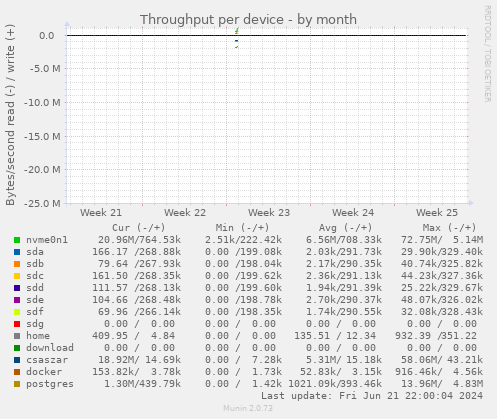Image resolution: width=497 pixels, height=419 pixels.
Task: Click the nvme0n1 device label
Action: tap(47, 240)
